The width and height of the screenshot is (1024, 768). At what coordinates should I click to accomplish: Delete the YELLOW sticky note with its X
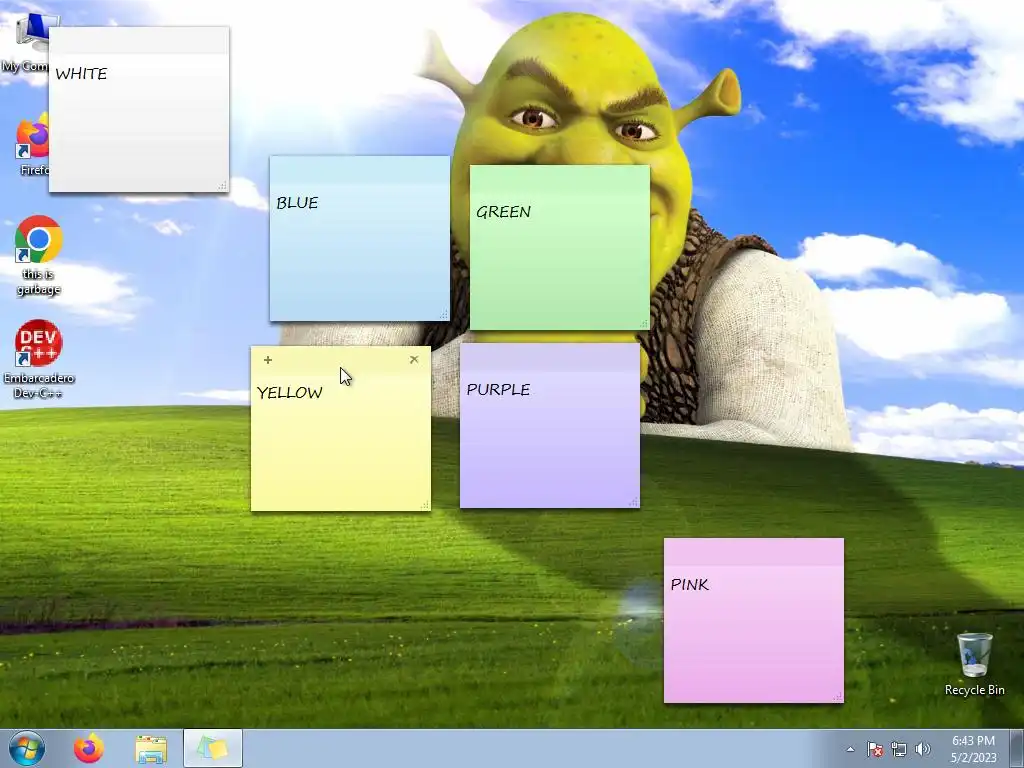click(414, 359)
